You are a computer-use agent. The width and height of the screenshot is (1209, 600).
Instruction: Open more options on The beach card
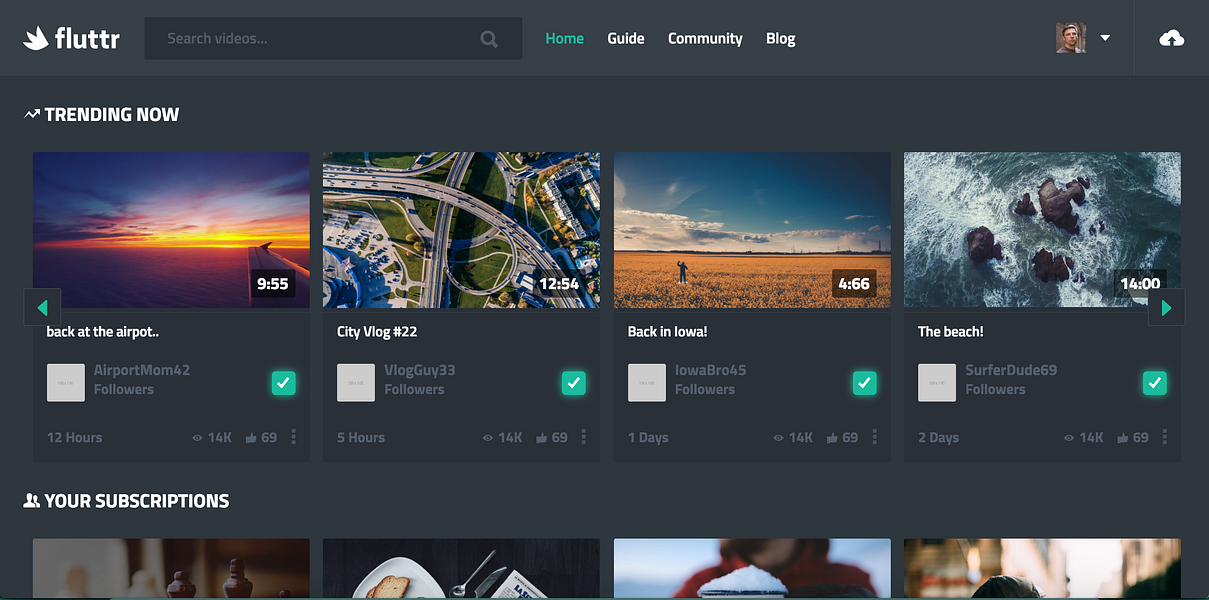click(x=1164, y=437)
